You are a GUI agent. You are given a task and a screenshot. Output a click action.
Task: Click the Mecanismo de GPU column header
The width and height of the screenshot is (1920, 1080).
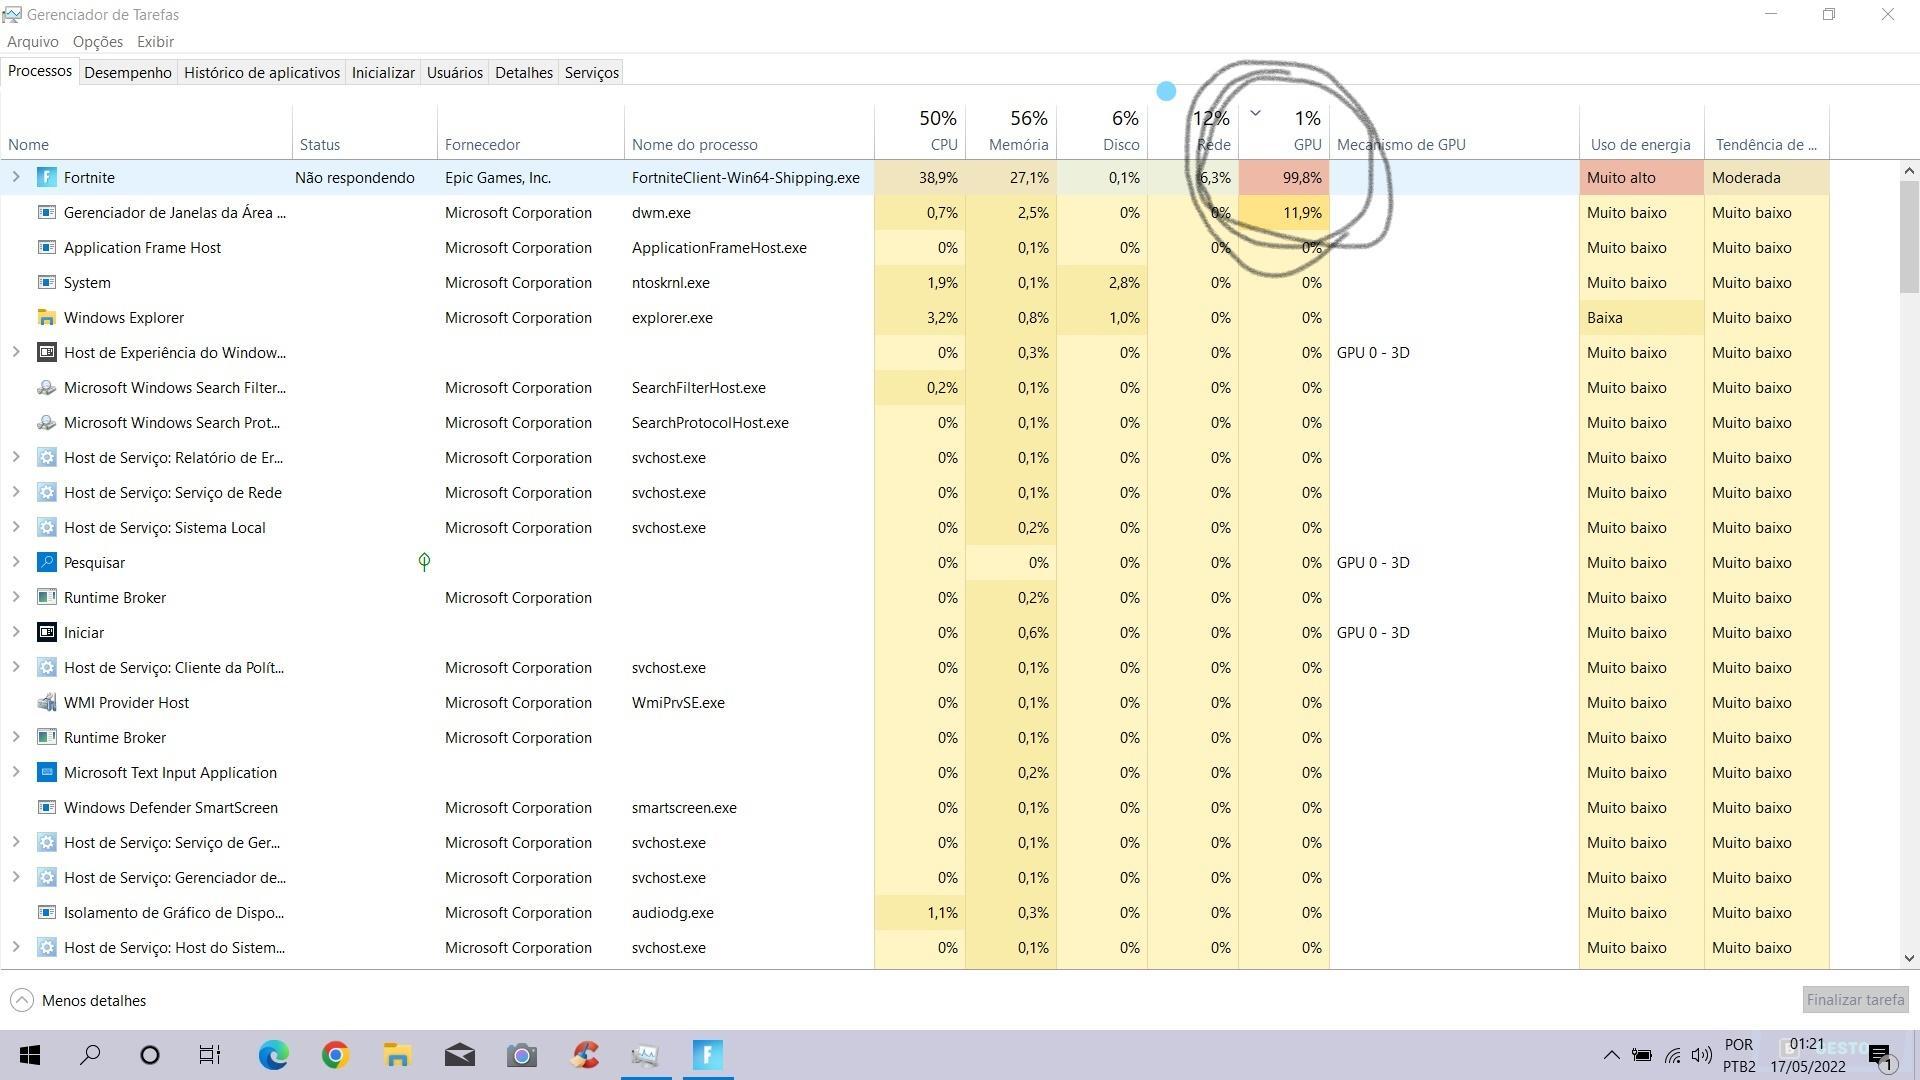1455,132
